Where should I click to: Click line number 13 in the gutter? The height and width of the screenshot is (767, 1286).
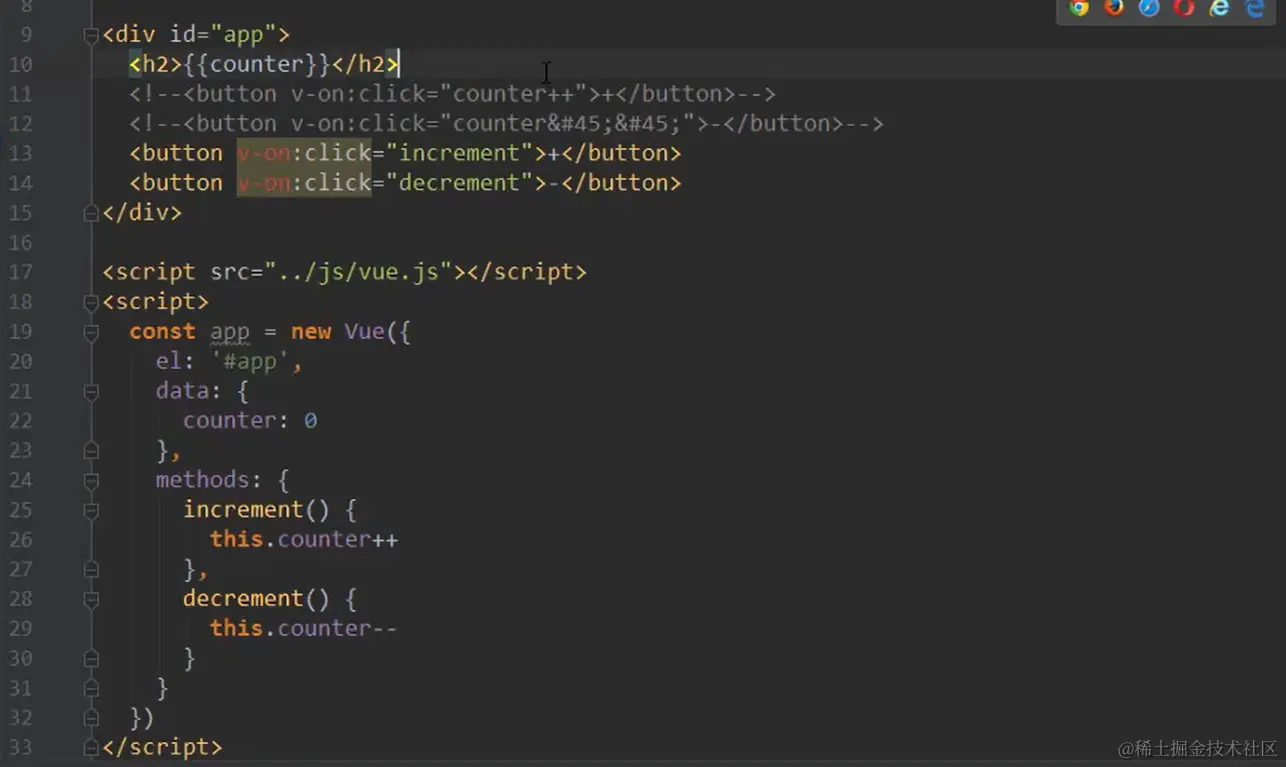point(21,153)
